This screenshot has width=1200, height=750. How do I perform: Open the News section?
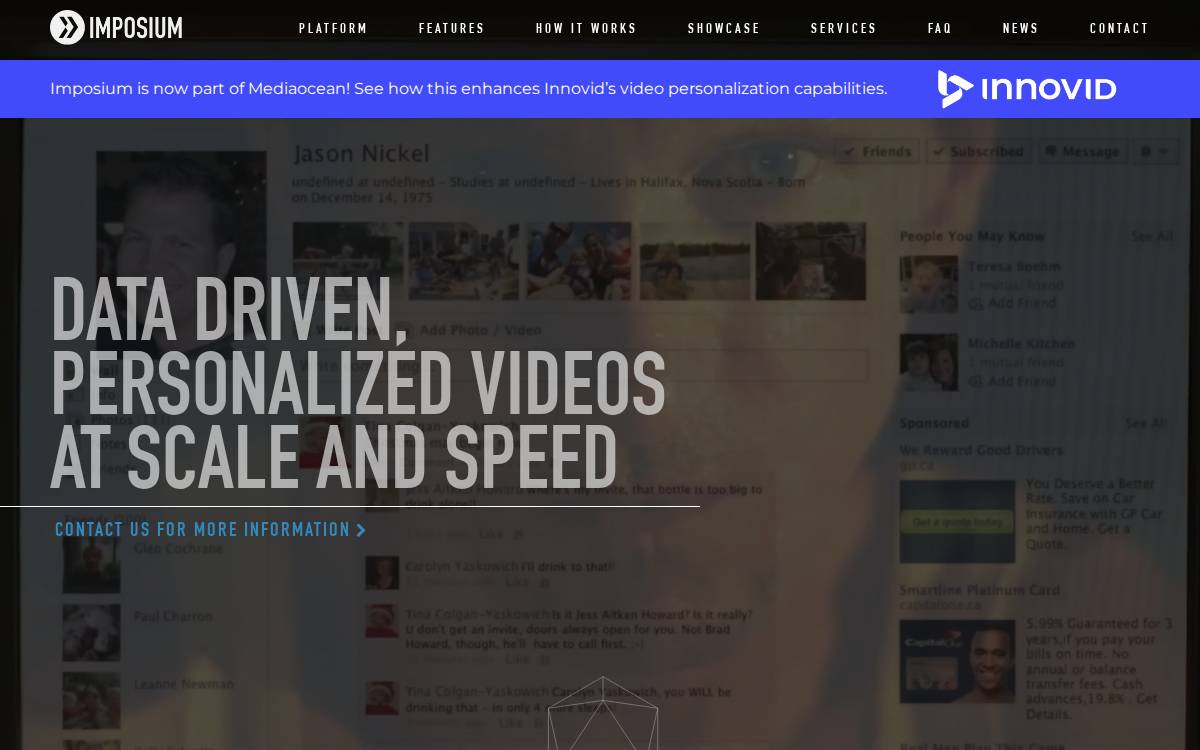1021,28
